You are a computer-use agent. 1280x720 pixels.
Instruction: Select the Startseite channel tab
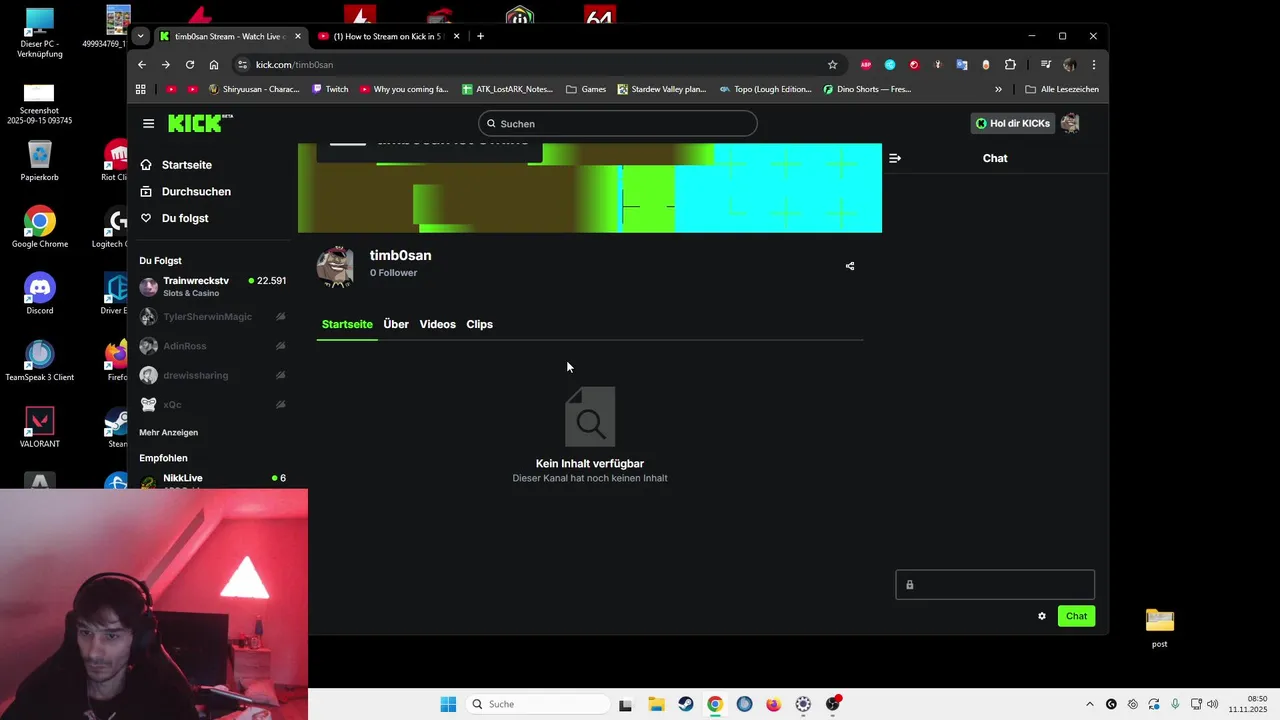click(x=347, y=324)
